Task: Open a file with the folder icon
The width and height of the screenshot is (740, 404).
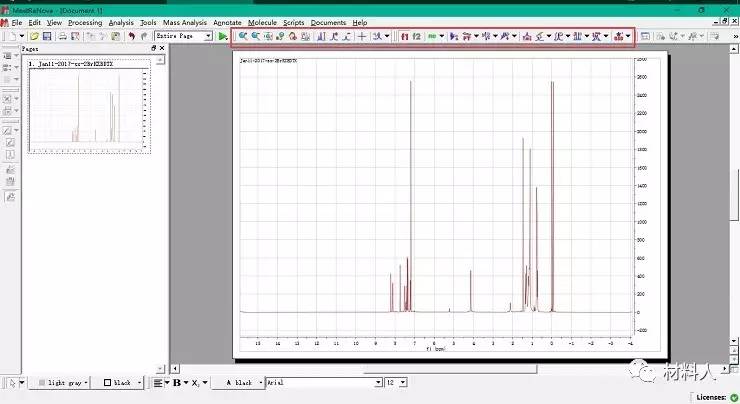Action: pyautogui.click(x=34, y=36)
